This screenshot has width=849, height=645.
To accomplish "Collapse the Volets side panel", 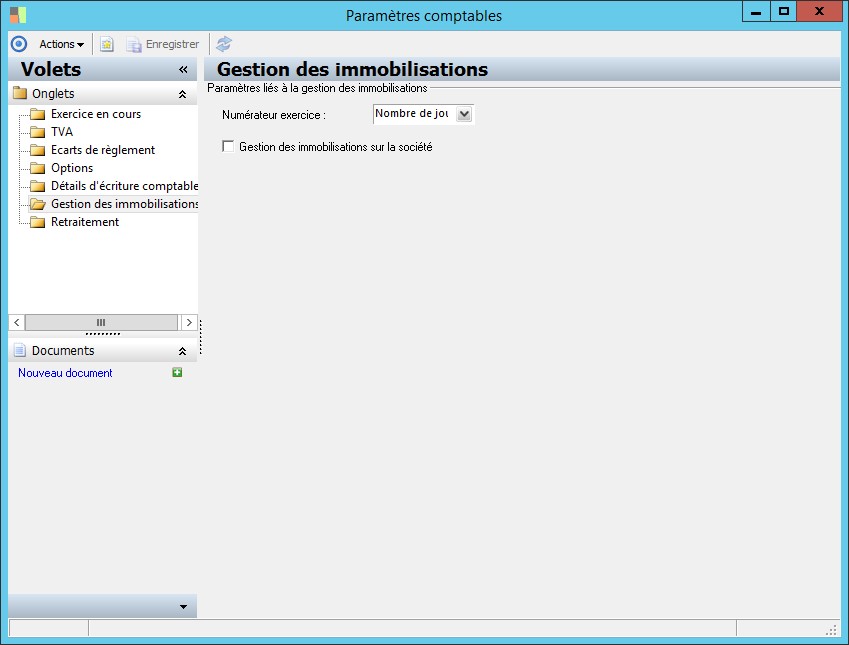I will [x=183, y=69].
